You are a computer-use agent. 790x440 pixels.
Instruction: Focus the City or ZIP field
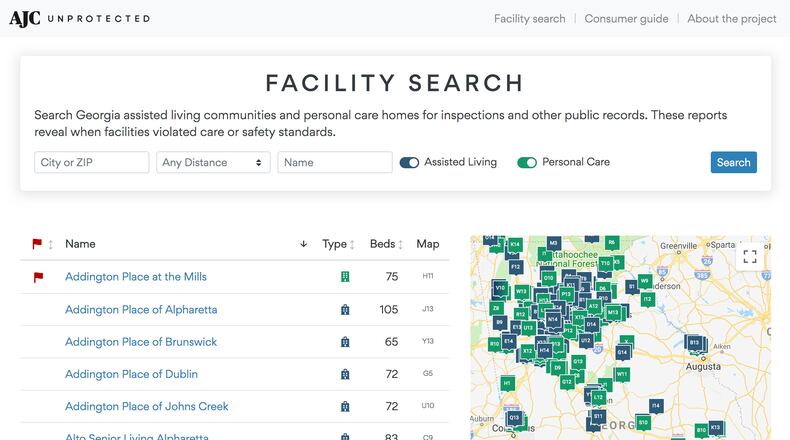click(x=92, y=162)
